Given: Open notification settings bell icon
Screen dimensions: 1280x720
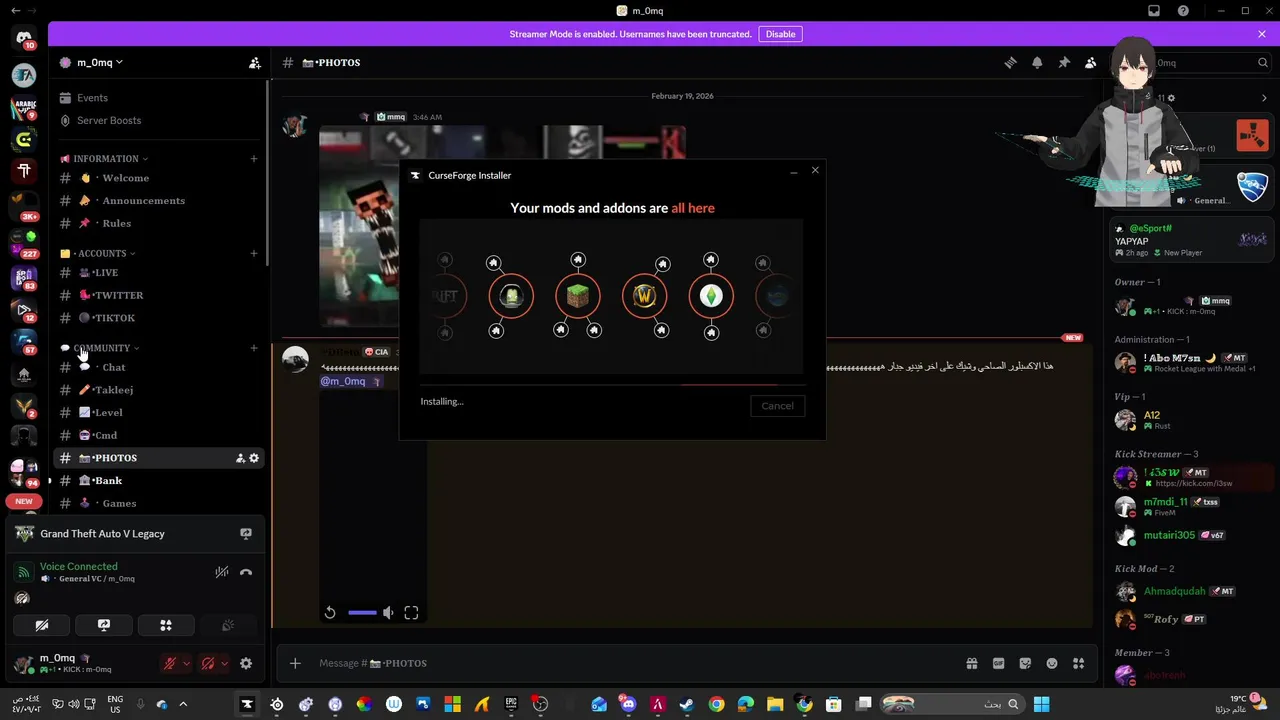Looking at the screenshot, I should 1037,62.
